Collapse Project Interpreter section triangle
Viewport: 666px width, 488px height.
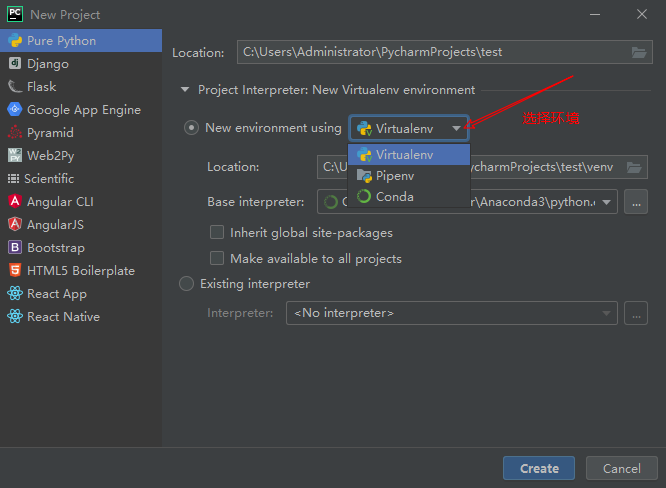(185, 90)
